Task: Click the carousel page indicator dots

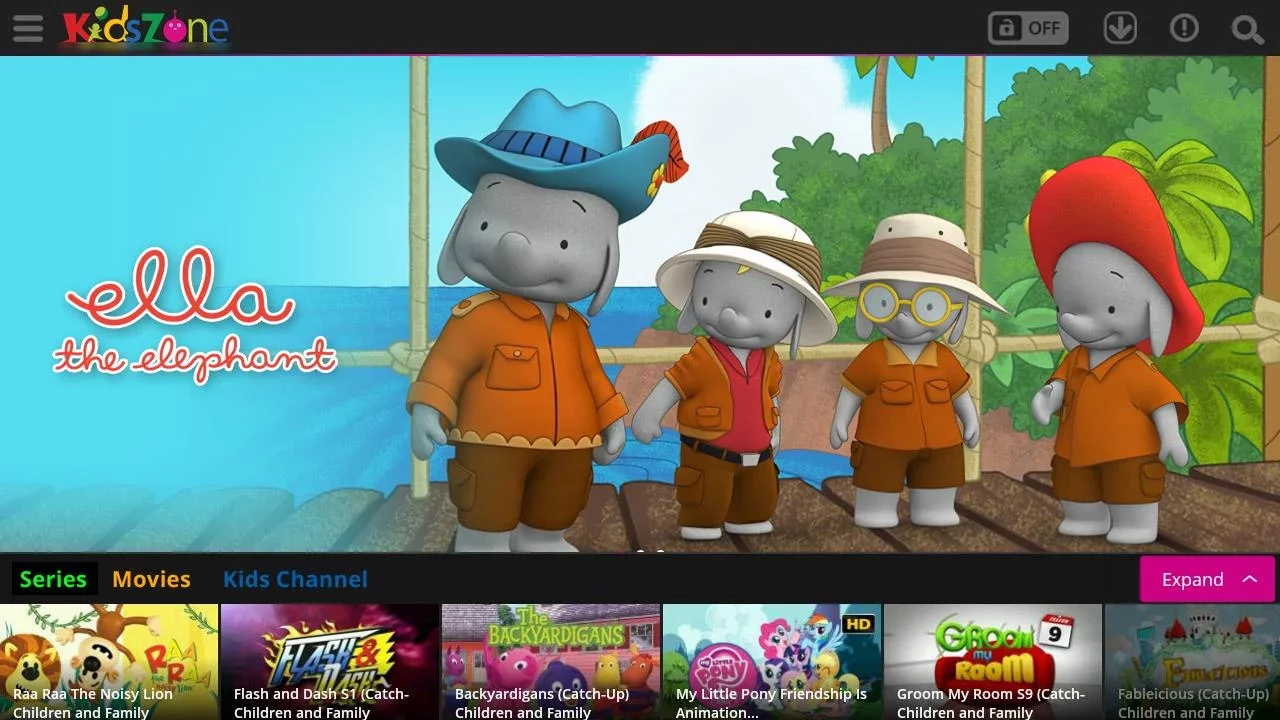Action: (650, 553)
